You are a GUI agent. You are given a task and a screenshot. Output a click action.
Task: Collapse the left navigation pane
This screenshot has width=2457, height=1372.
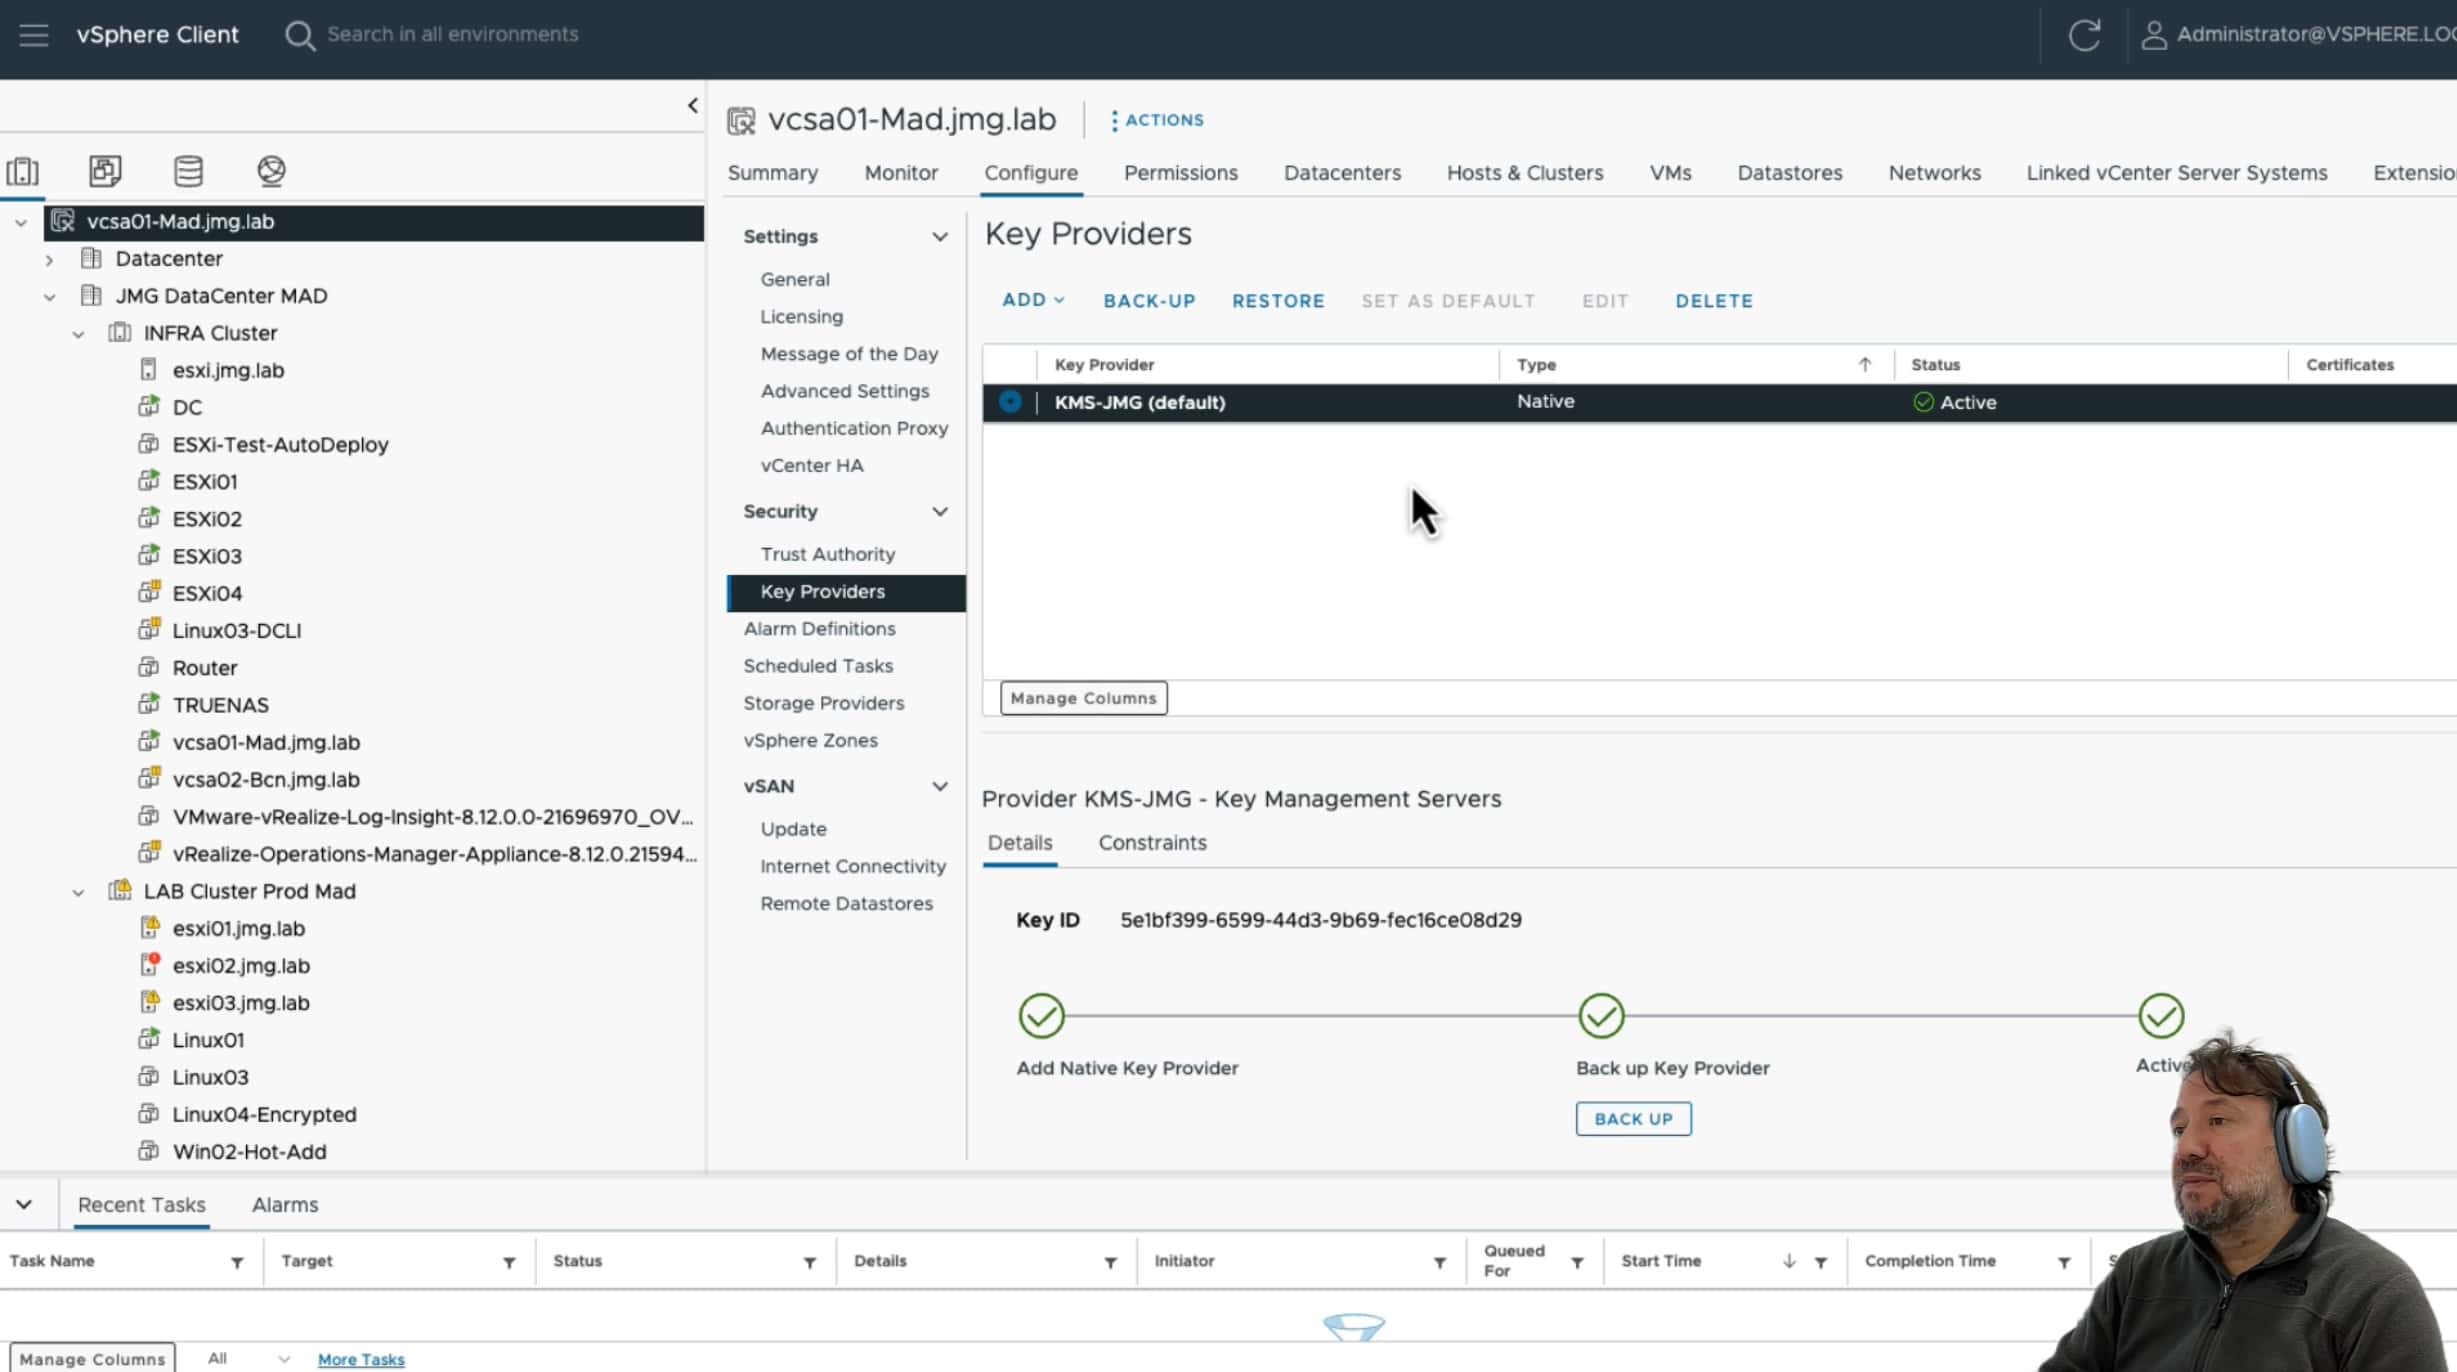(x=692, y=105)
